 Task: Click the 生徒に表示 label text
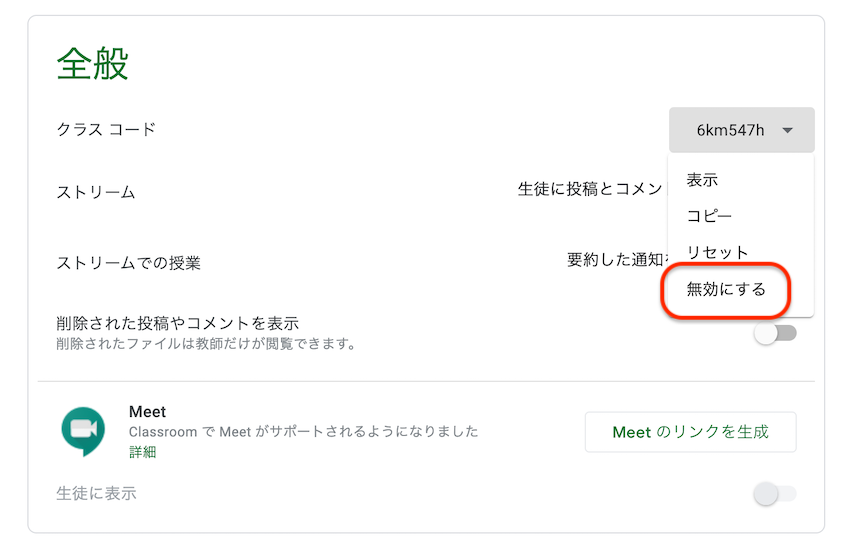pyautogui.click(x=96, y=493)
